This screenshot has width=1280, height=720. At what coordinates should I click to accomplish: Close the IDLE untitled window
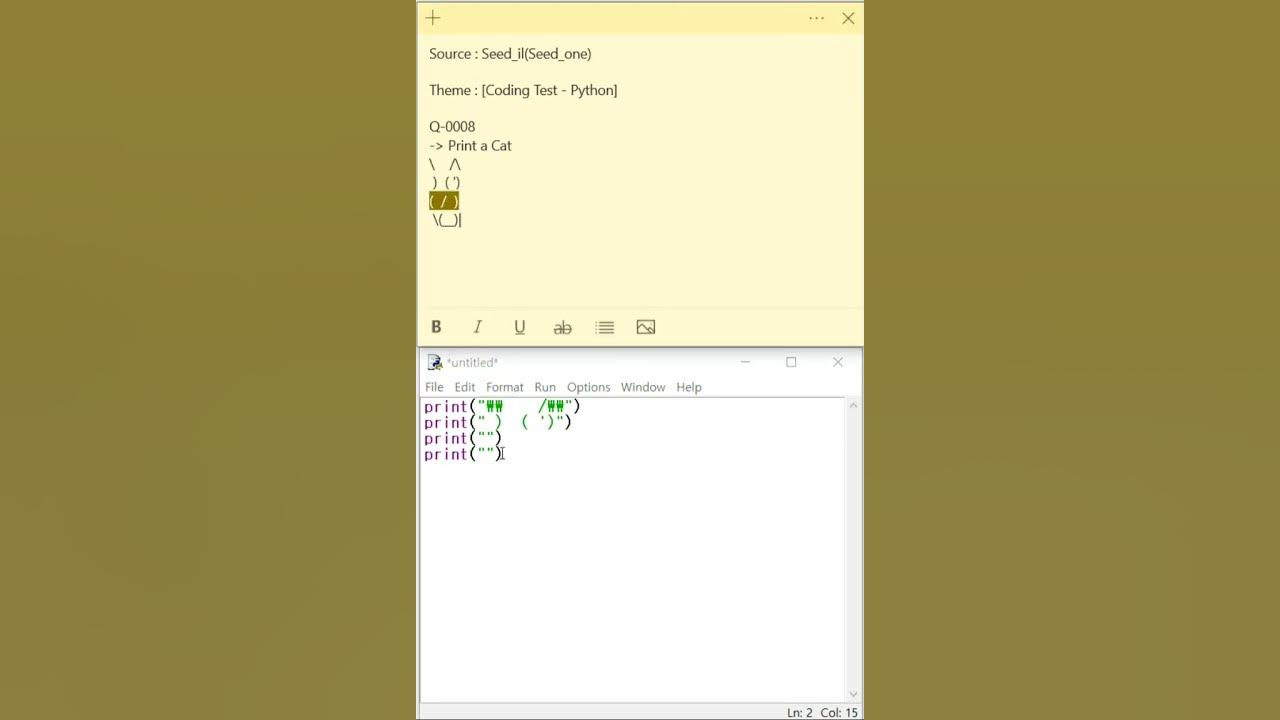click(838, 362)
